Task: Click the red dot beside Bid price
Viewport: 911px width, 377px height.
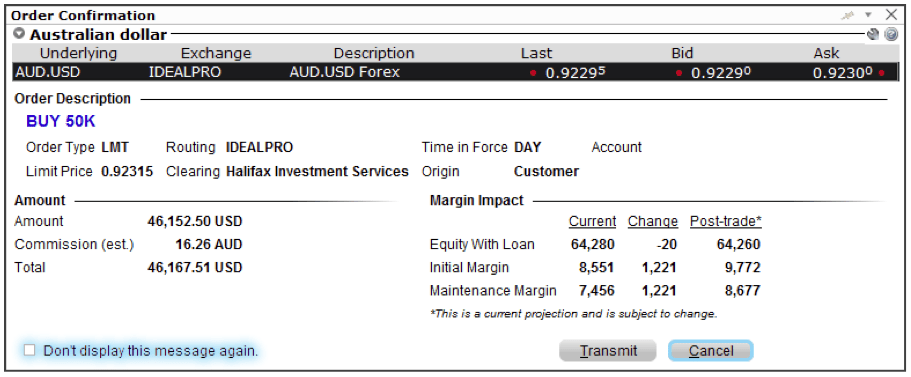Action: [x=678, y=73]
